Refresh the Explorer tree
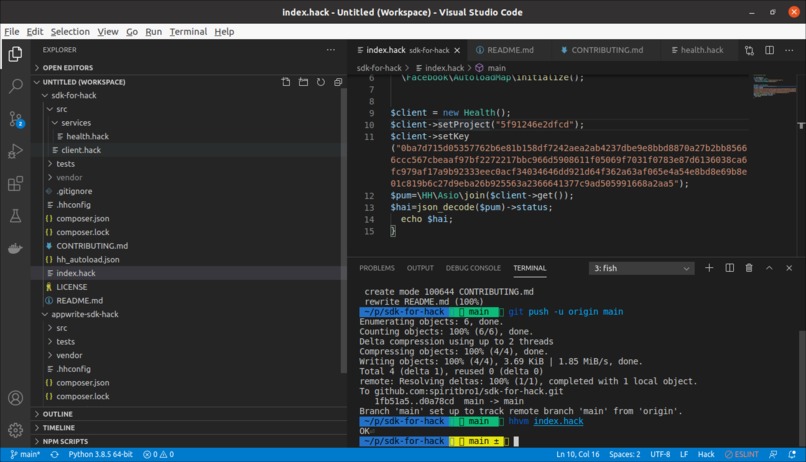Image resolution: width=806 pixels, height=462 pixels. 321,82
